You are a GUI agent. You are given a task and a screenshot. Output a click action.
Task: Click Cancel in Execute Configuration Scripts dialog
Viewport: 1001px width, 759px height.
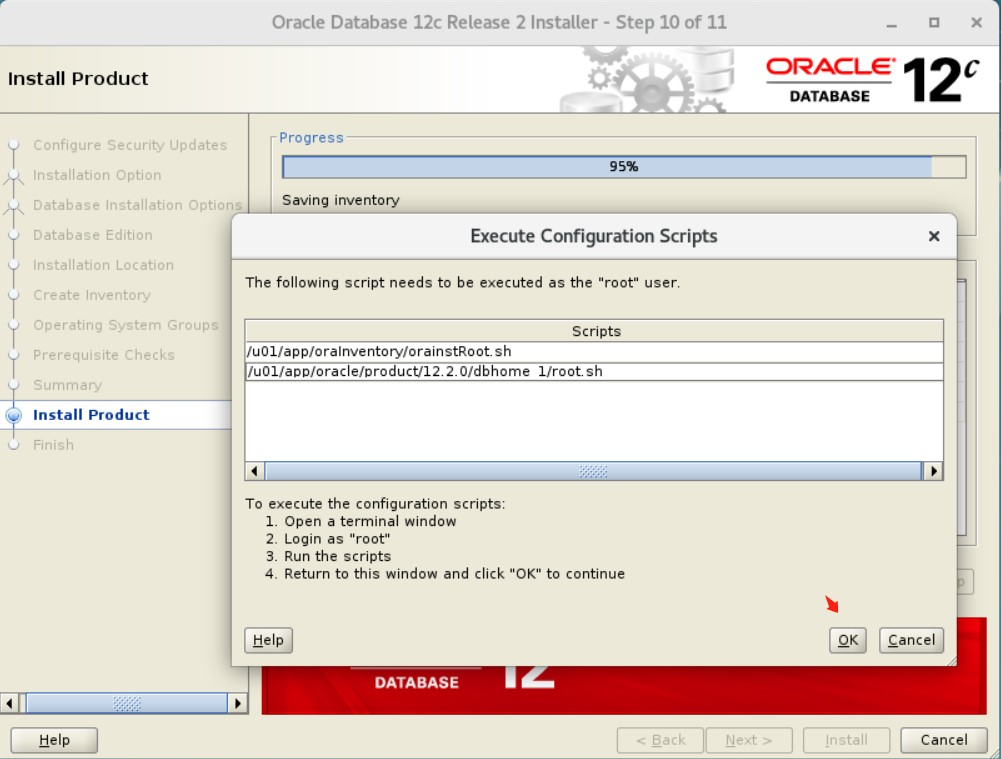911,640
